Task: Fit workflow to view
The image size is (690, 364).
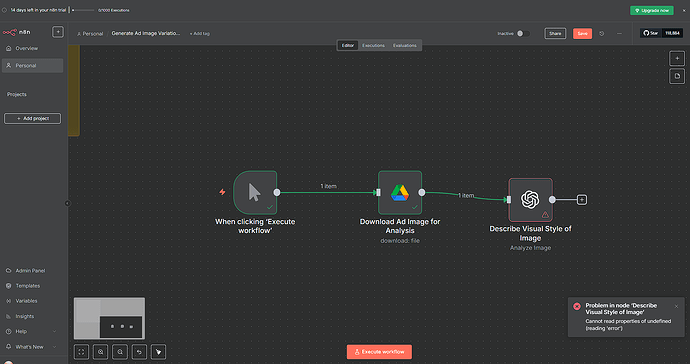Action: [81, 352]
